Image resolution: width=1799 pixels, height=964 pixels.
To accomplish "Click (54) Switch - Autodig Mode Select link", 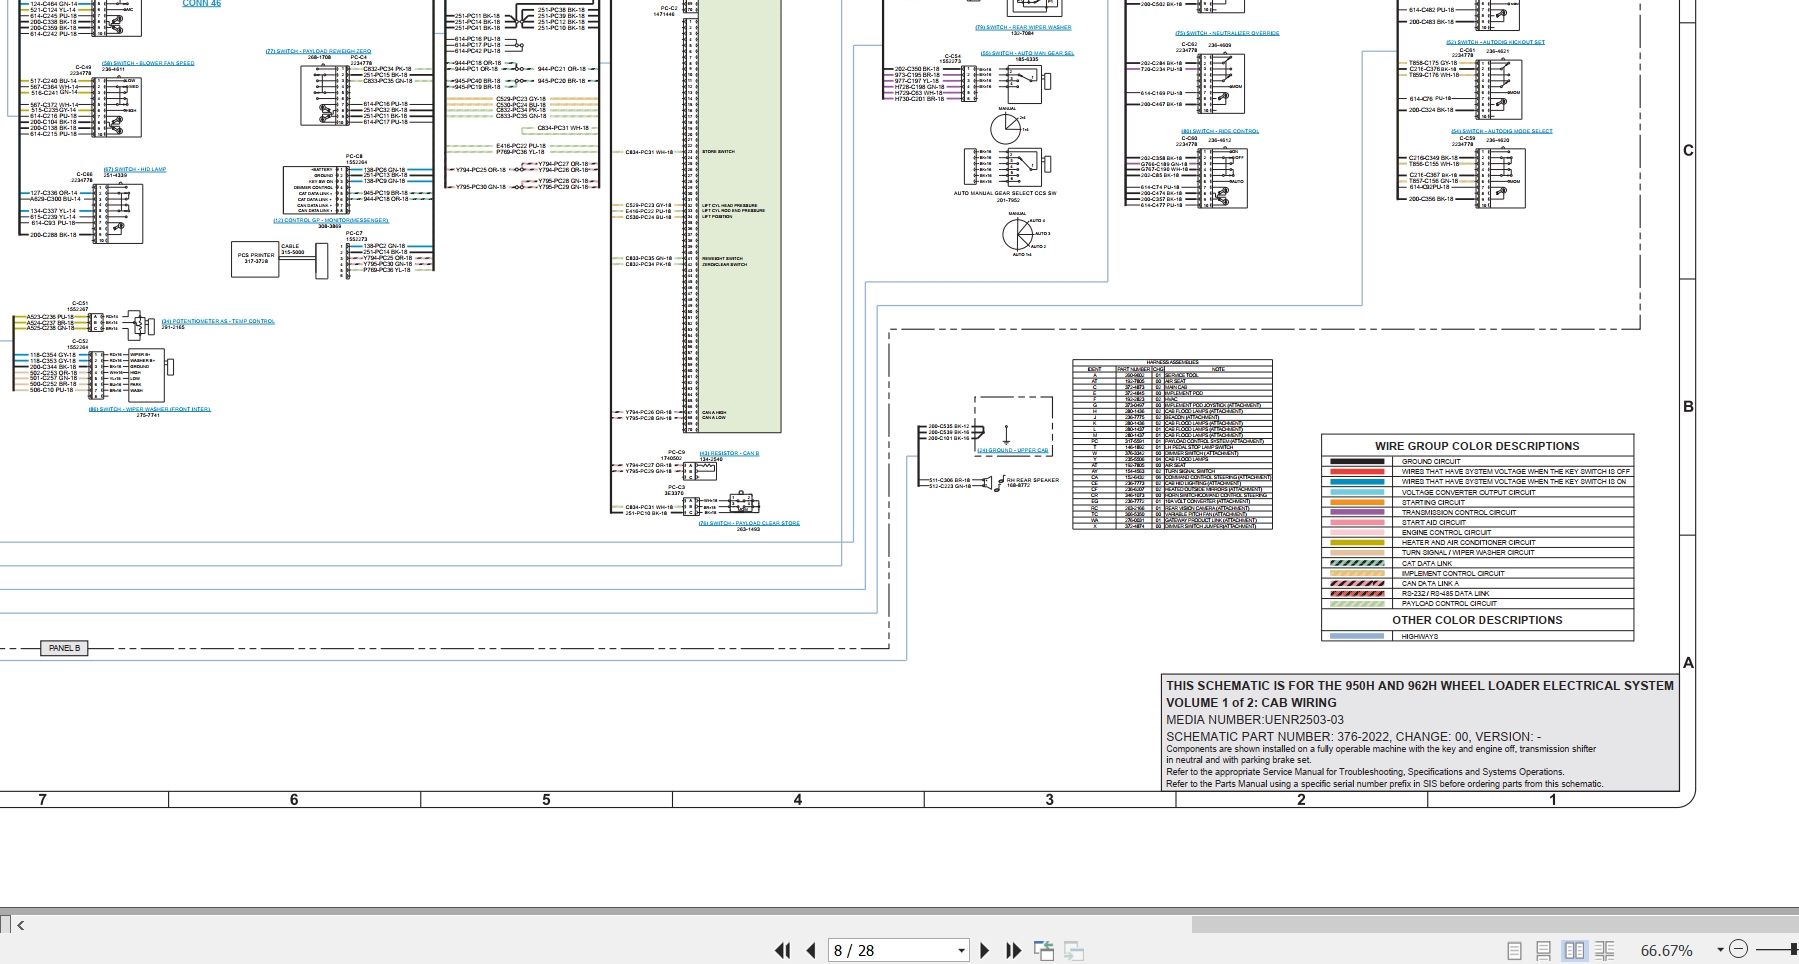I will (1502, 131).
